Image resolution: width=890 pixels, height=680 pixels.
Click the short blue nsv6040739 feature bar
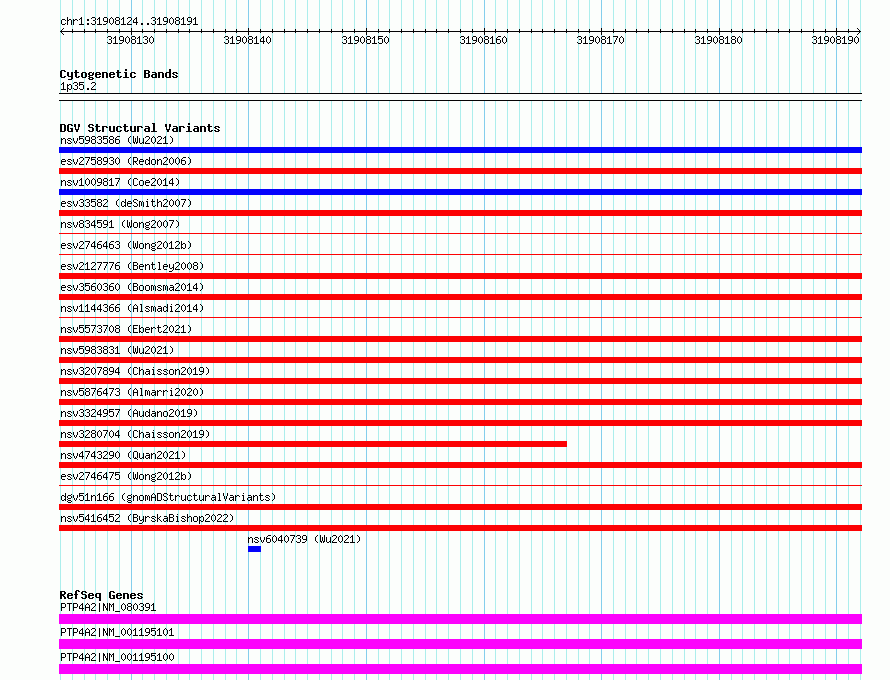tap(254, 549)
